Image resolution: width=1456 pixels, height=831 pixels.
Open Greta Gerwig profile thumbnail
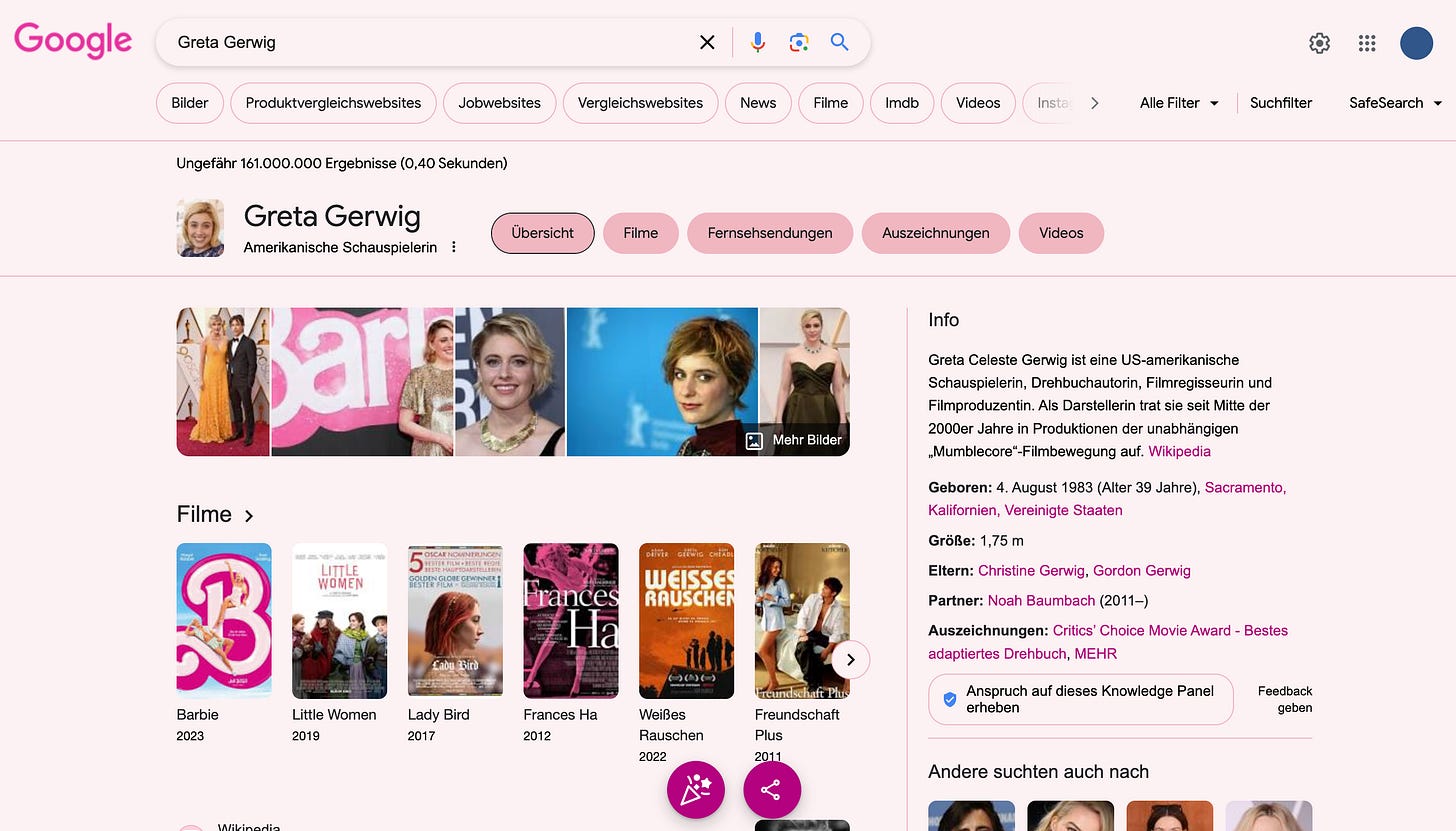200,228
